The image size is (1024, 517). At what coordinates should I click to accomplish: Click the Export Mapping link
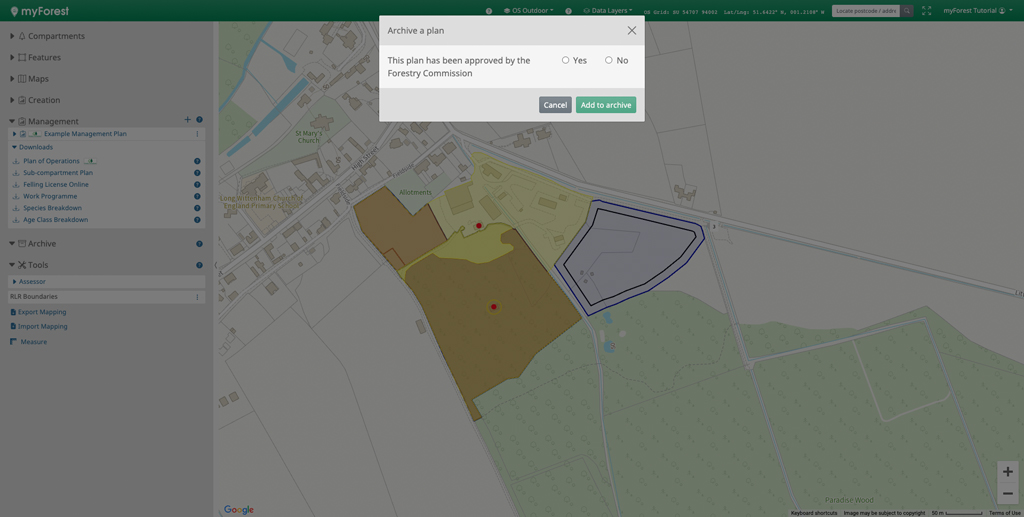[x=42, y=312]
